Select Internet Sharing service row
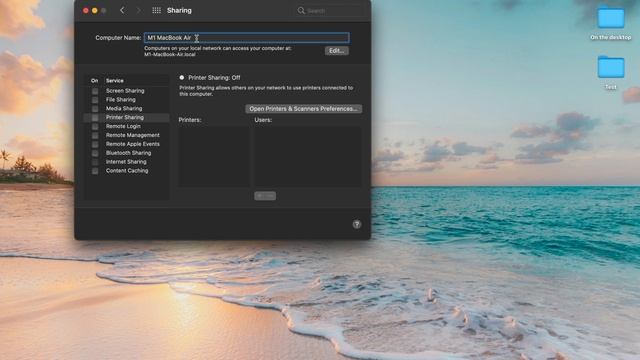640x360 pixels. (126, 162)
